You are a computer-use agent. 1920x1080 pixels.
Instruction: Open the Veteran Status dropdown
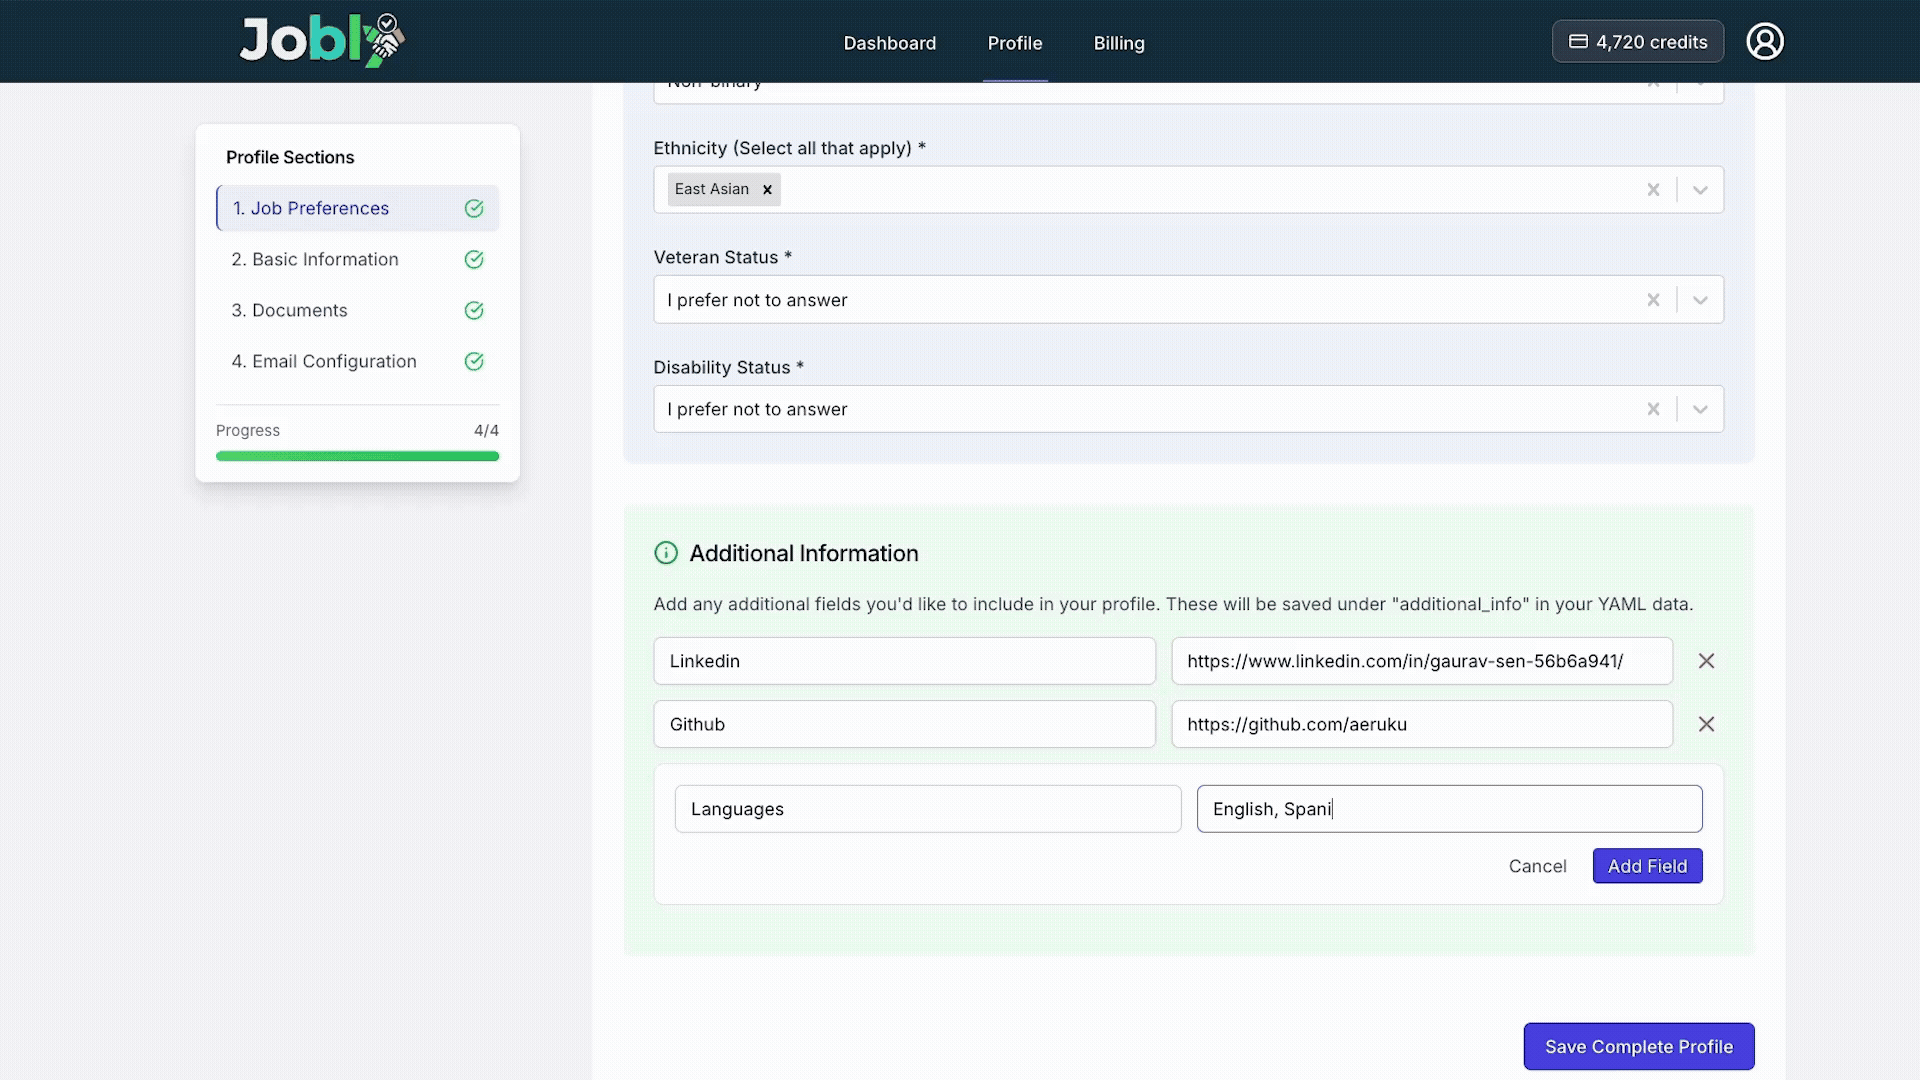point(1700,300)
